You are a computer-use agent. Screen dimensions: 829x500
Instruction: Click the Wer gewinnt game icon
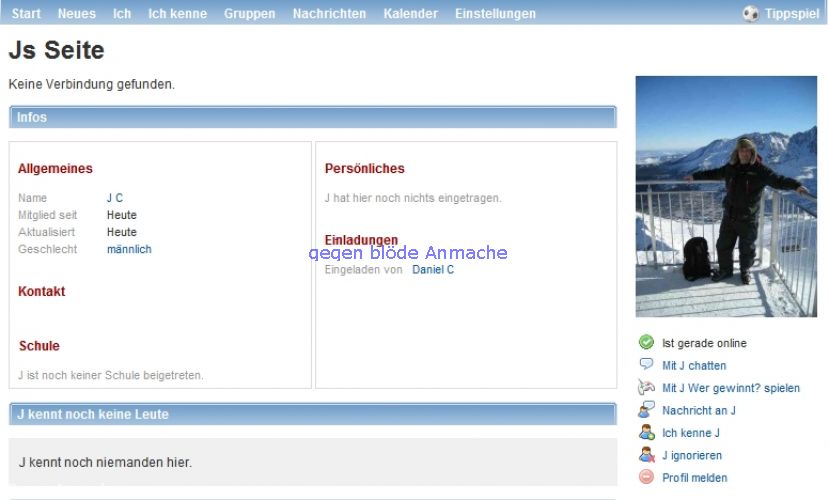point(646,388)
